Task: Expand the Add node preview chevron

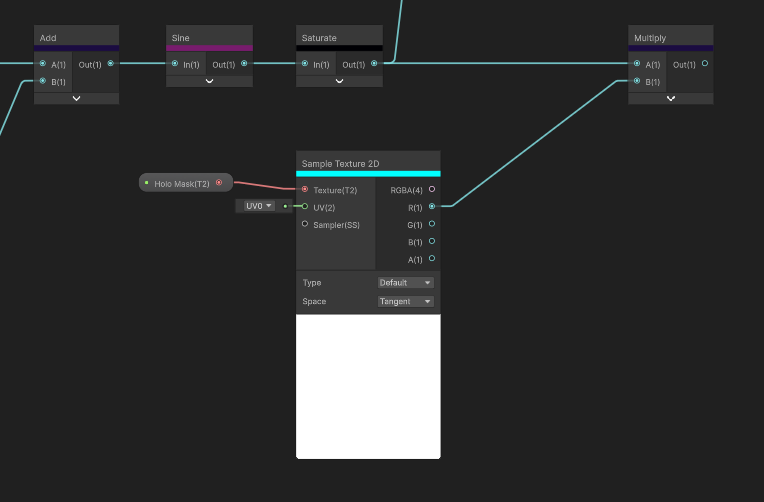Action: tap(76, 98)
